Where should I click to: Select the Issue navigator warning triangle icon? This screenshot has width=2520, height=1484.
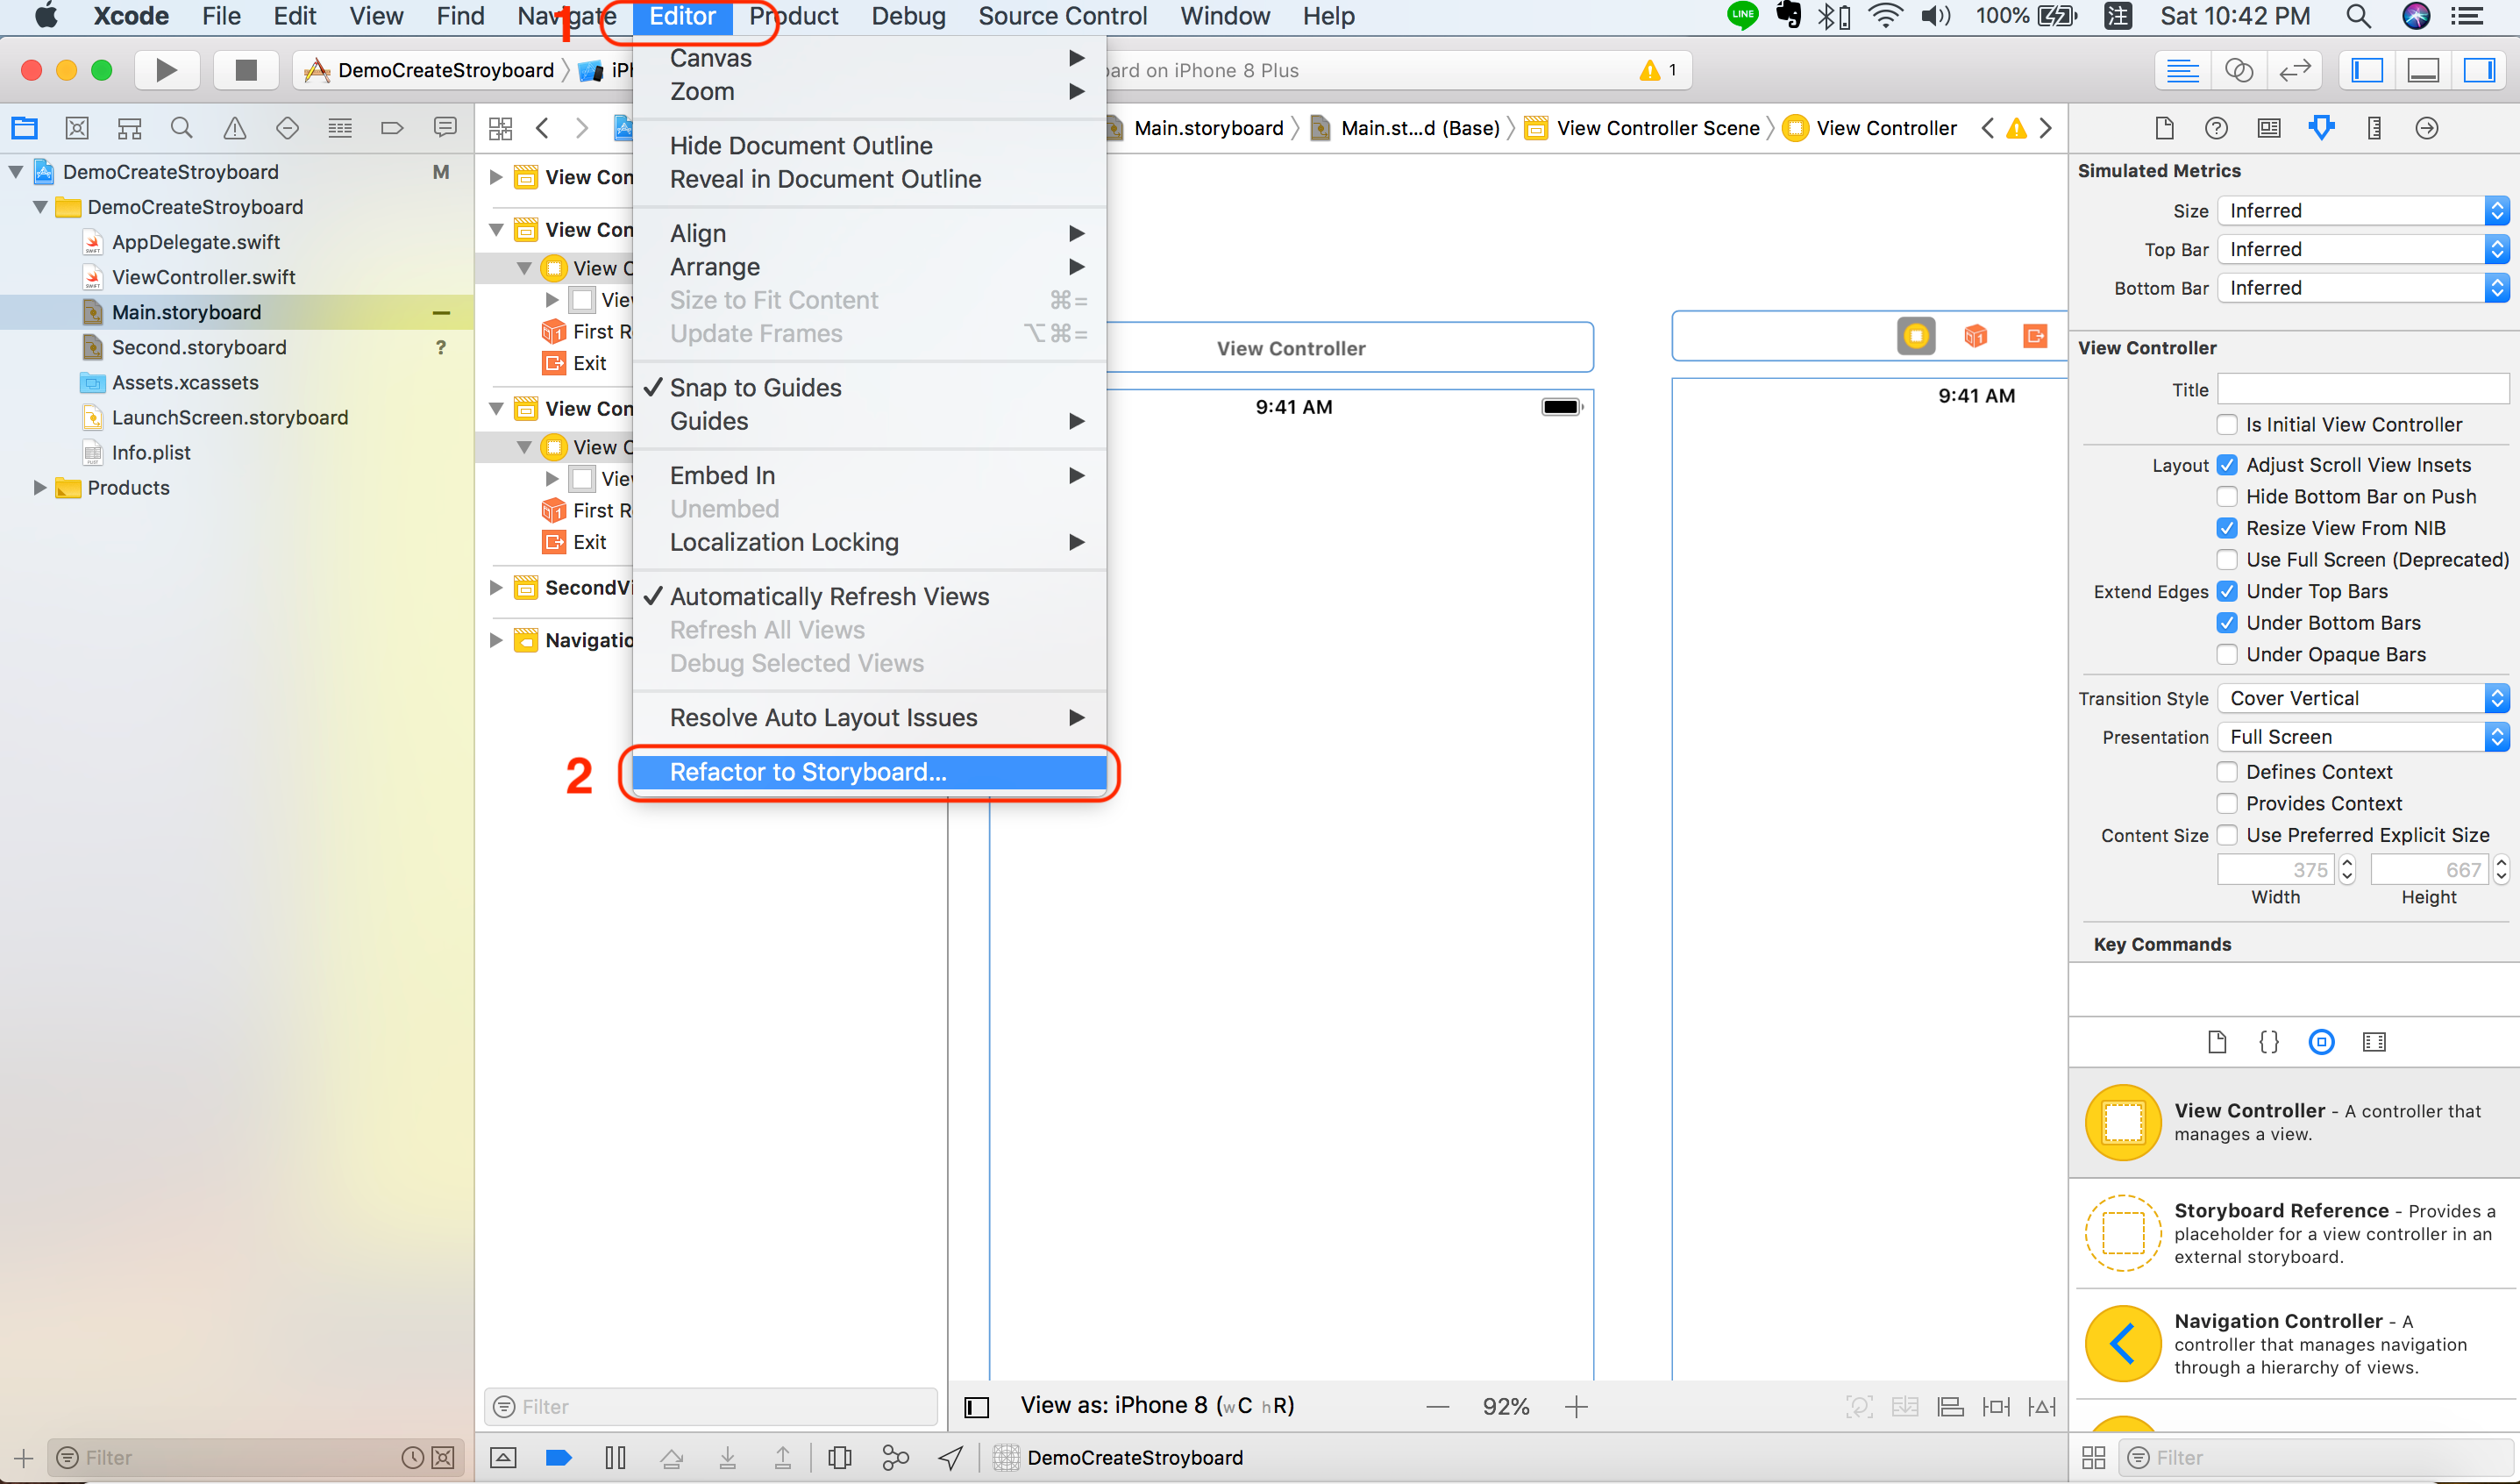coord(234,128)
